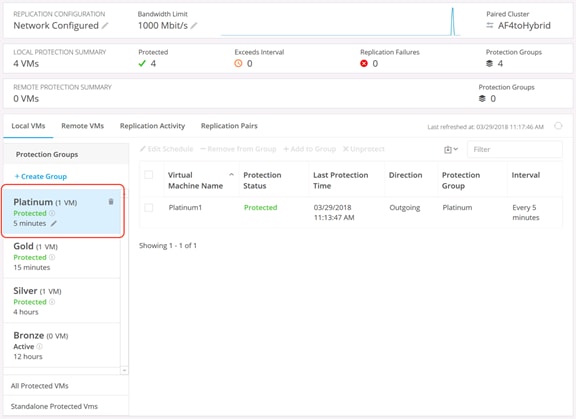Image resolution: width=576 pixels, height=419 pixels.
Task: Click the Edit Schedule button
Action: [167, 149]
